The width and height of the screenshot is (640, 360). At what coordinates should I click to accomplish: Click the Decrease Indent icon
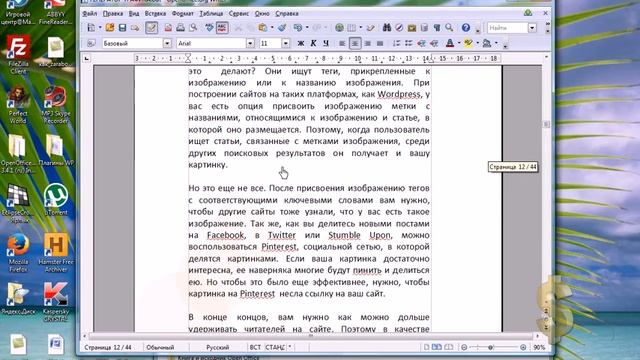point(422,43)
